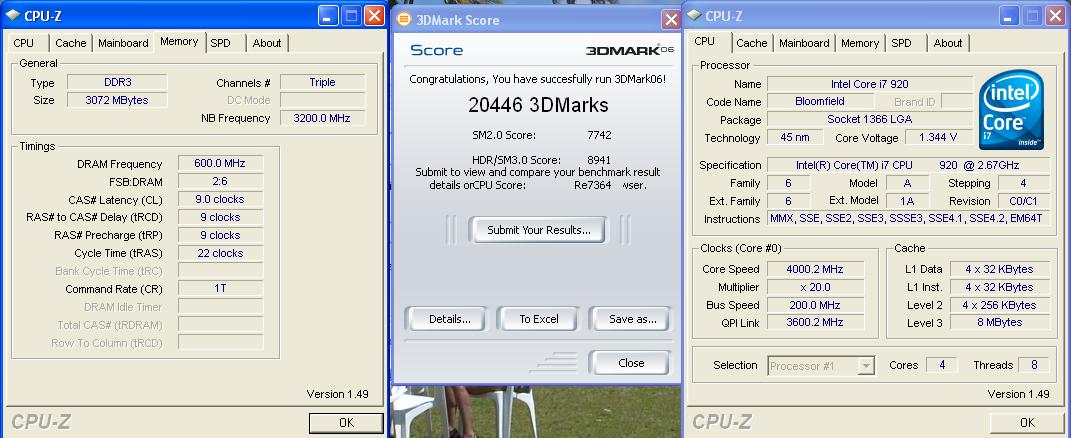Click the DRAM Frequency 600.0 MHz value
The image size is (1071, 438).
tap(220, 163)
